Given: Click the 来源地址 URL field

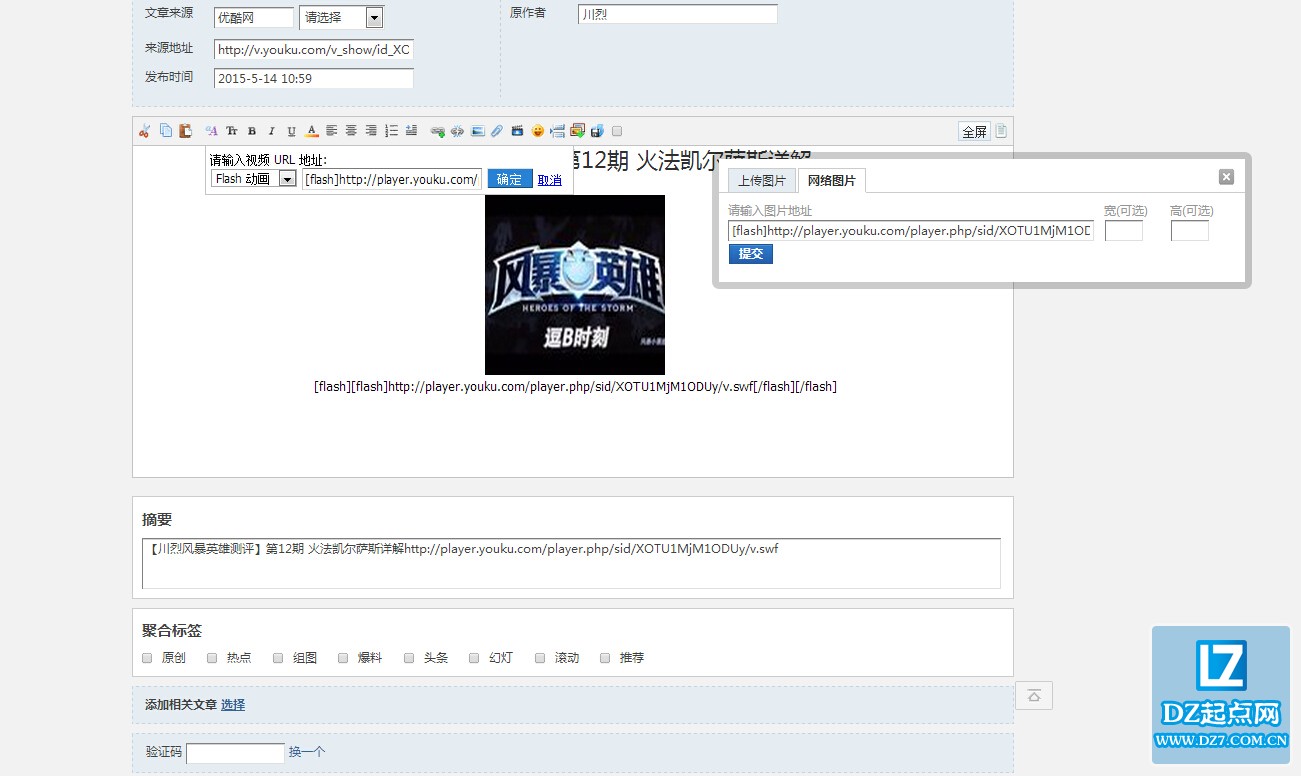Looking at the screenshot, I should pos(314,49).
